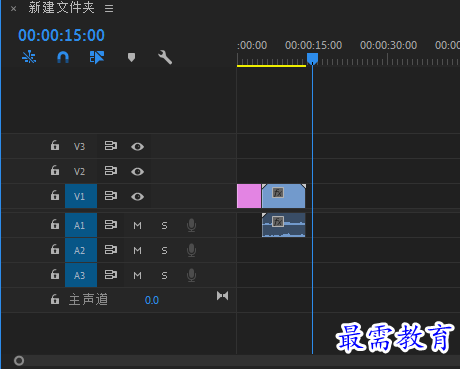Toggle lock on track A2

pyautogui.click(x=55, y=250)
